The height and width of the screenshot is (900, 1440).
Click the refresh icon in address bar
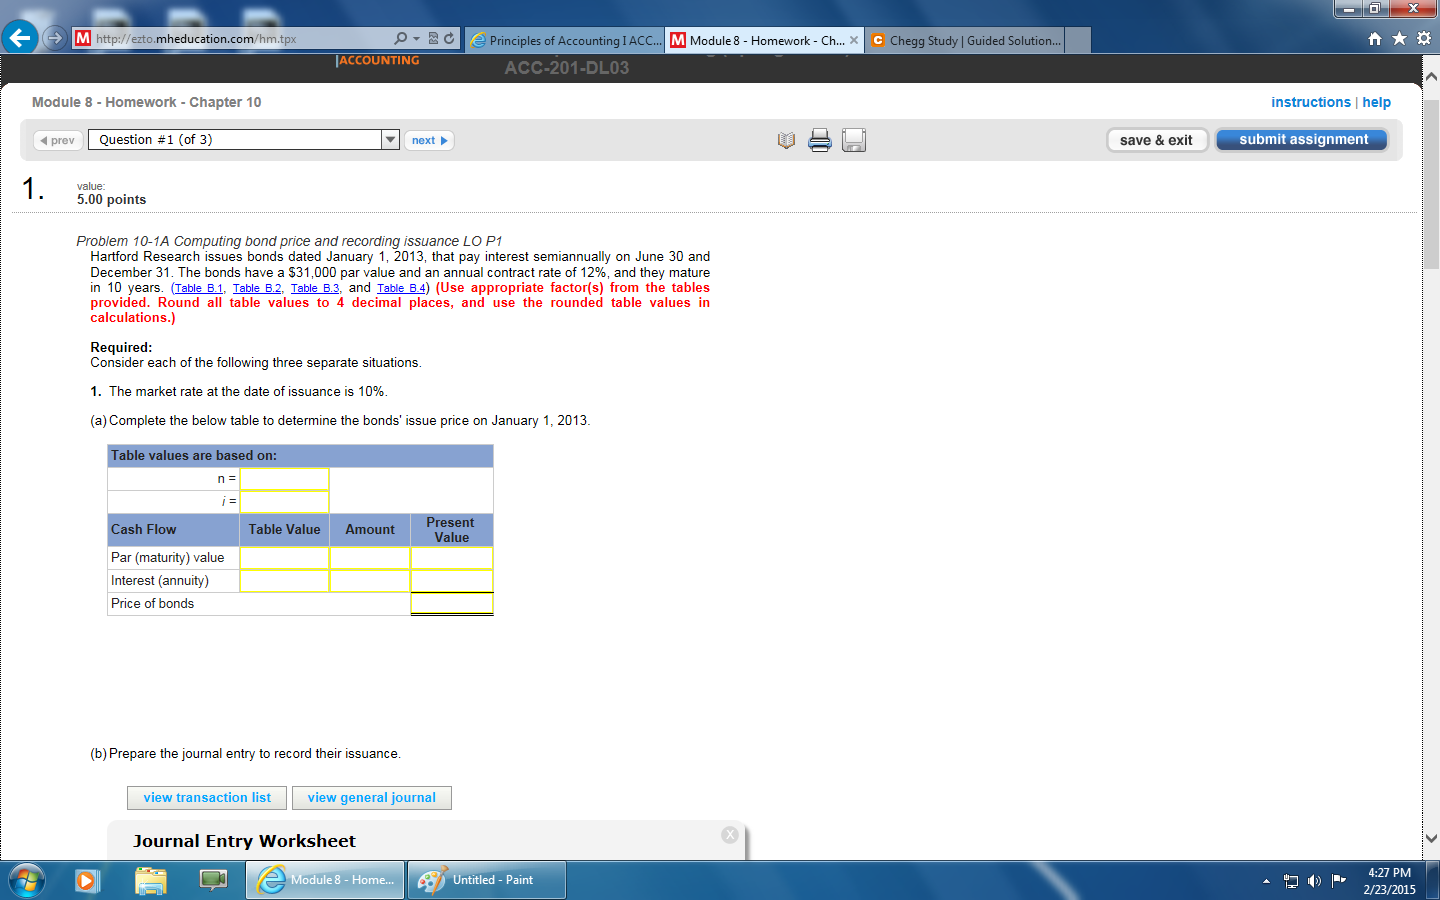(x=449, y=38)
